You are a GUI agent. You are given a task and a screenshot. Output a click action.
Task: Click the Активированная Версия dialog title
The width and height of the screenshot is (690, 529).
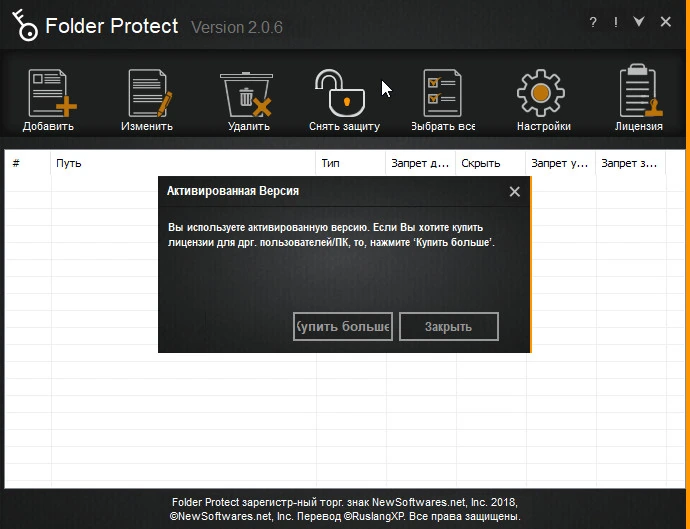[233, 191]
